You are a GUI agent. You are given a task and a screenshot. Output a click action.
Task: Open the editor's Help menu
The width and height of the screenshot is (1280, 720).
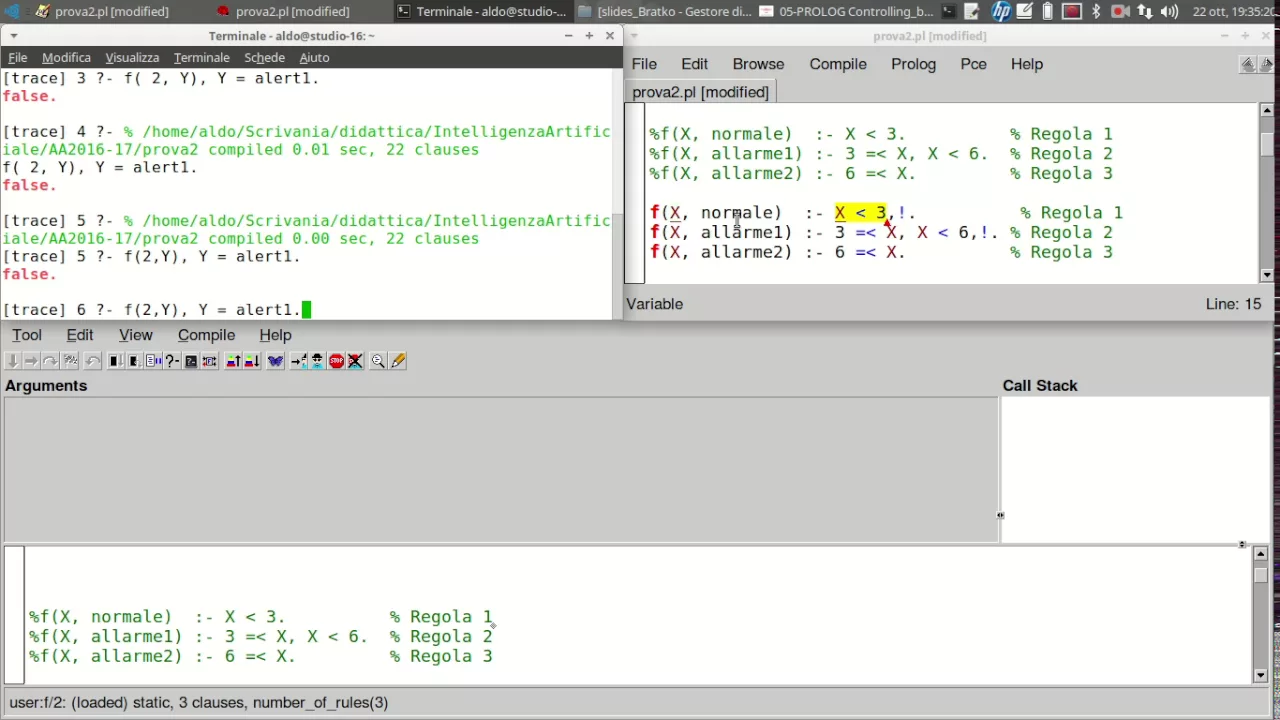click(1027, 64)
